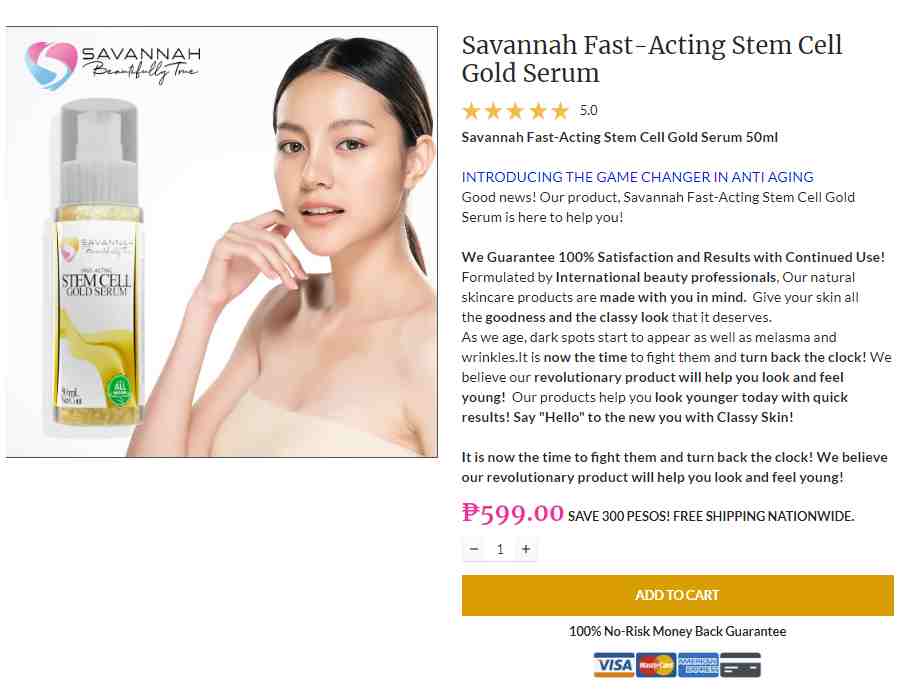900x690 pixels.
Task: Click the Introducing the Game Changer heading
Action: [638, 177]
